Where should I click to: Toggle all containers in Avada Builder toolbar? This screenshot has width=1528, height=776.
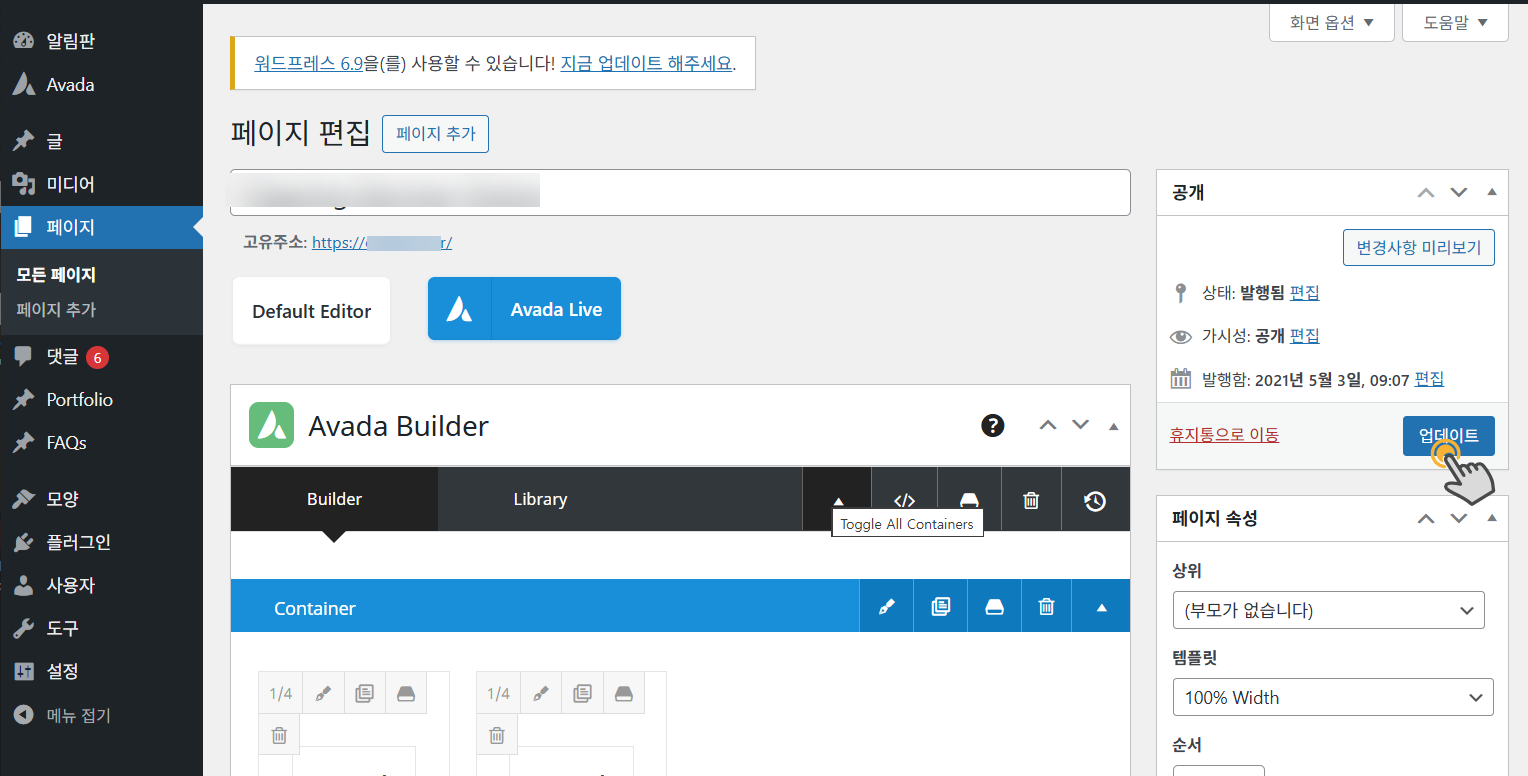coord(838,499)
